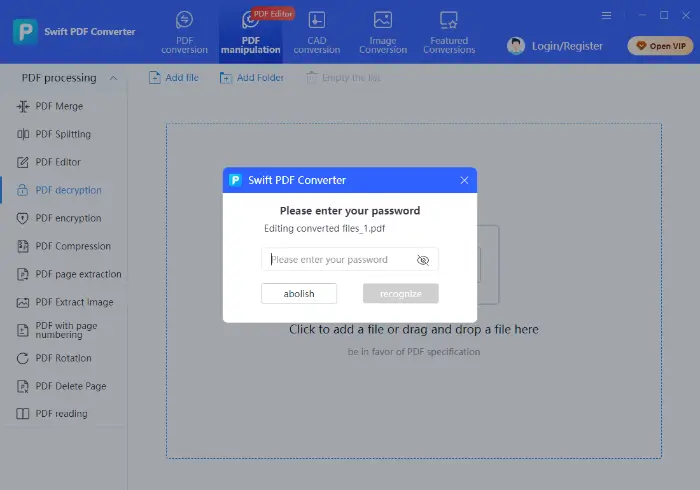Open the hamburger menu icon
Viewport: 700px width, 490px height.
click(x=606, y=16)
